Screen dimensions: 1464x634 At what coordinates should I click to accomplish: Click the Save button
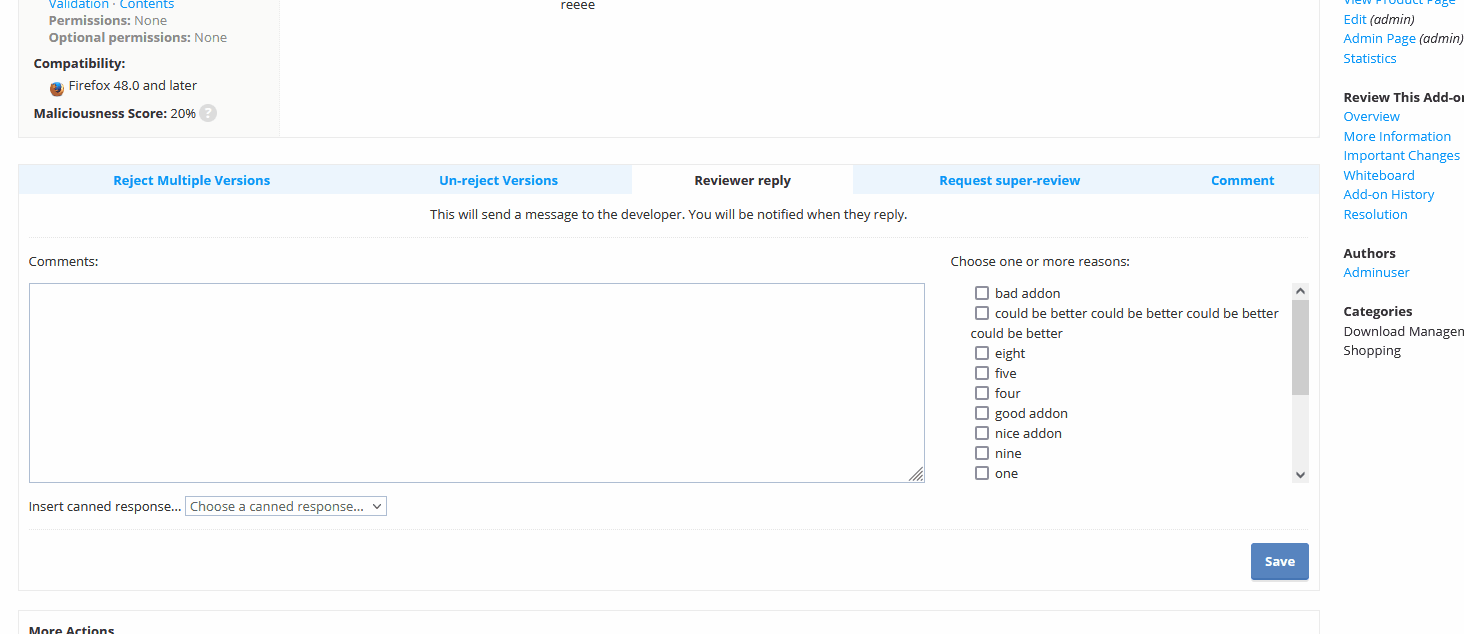tap(1279, 561)
